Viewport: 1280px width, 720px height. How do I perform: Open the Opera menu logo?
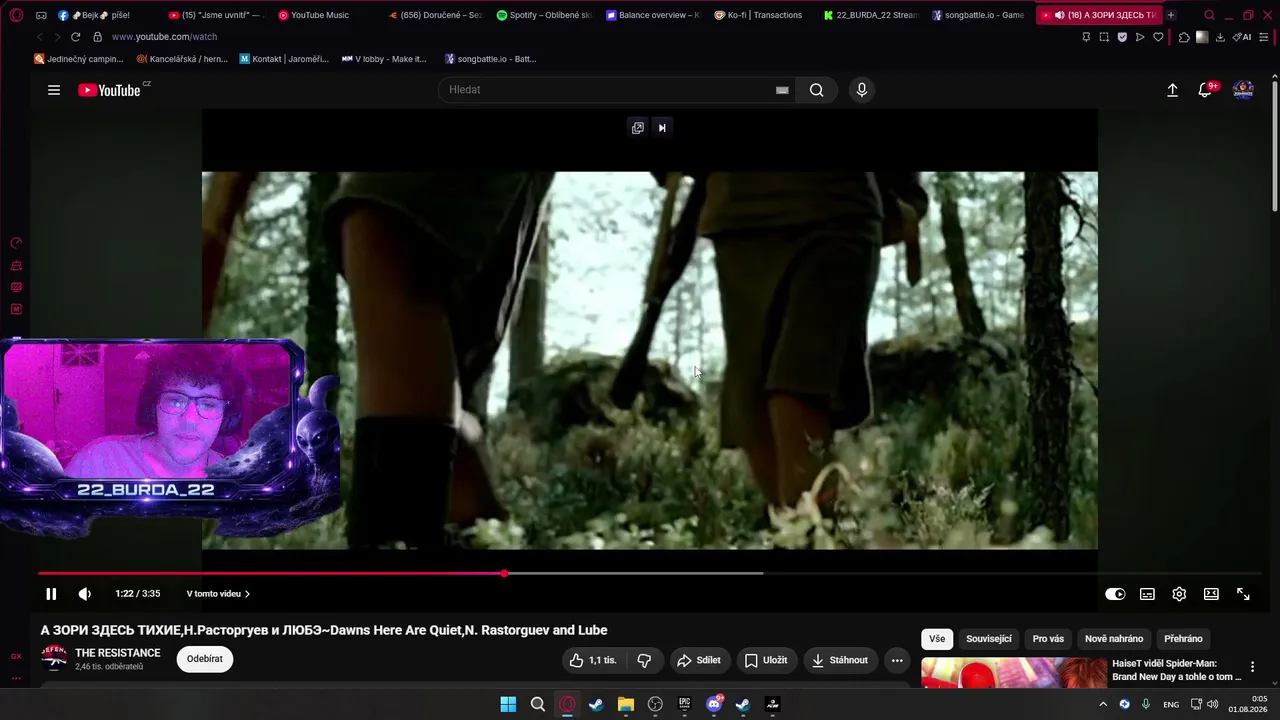click(x=16, y=15)
